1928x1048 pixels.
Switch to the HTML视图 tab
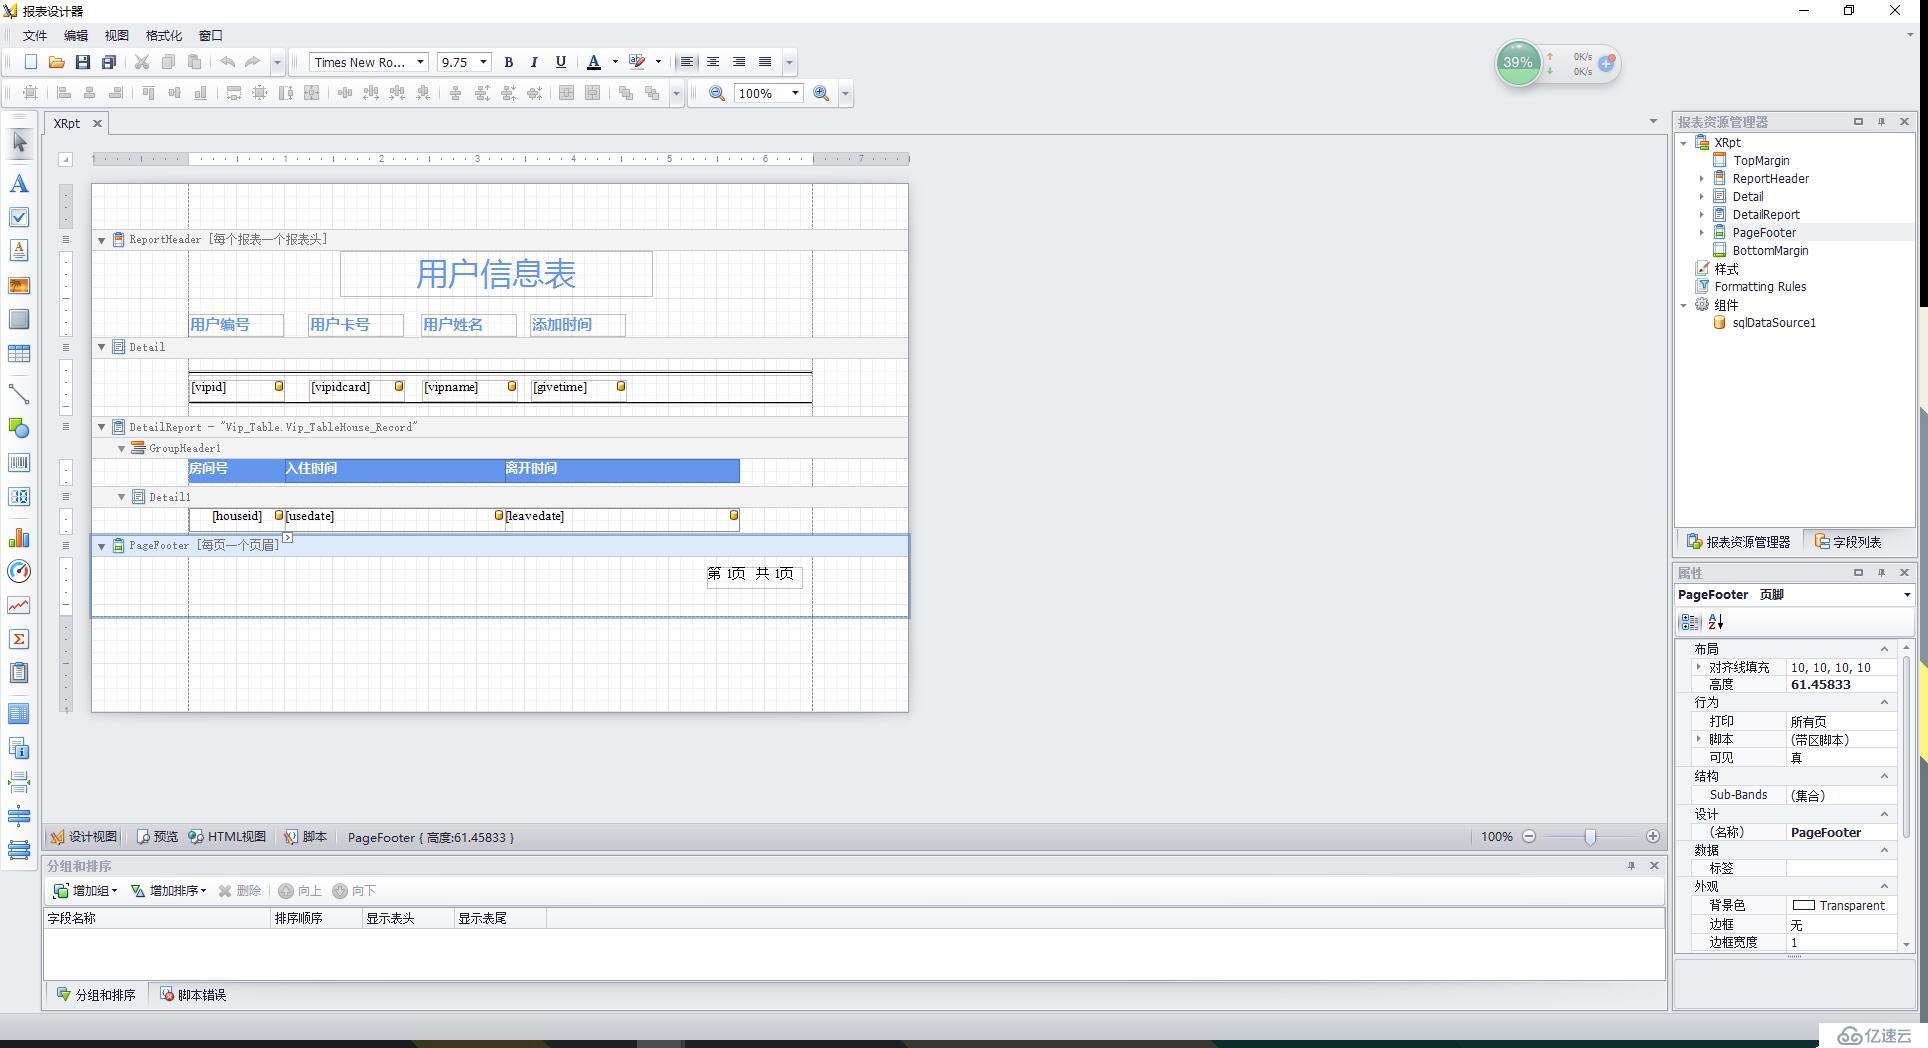227,837
